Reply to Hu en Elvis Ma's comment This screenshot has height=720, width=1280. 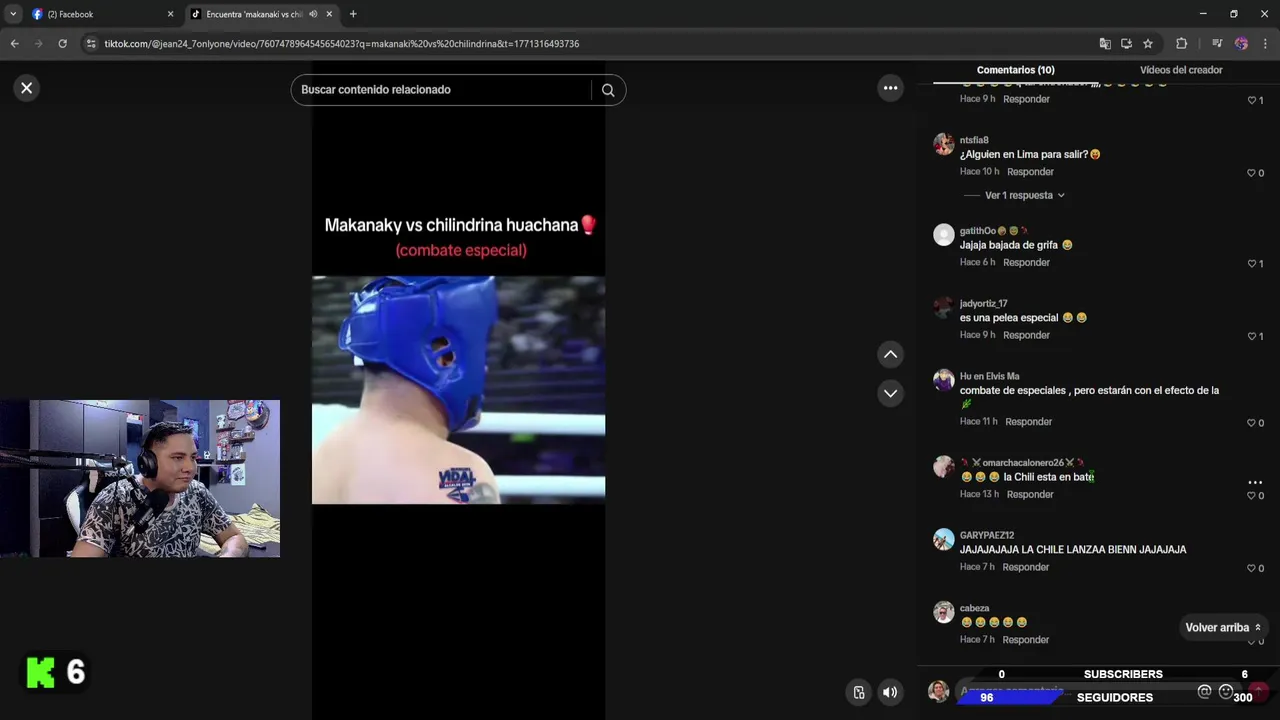coord(1028,422)
